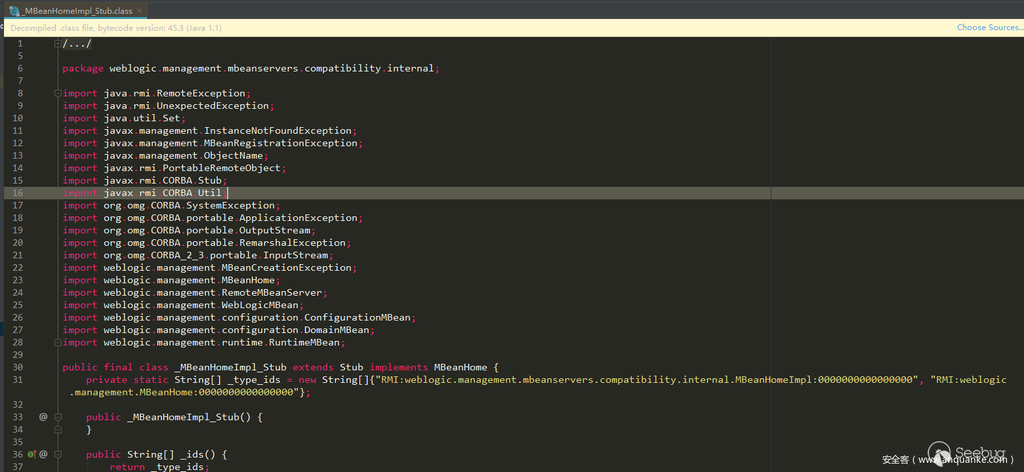Open the Choose Sources... link

pyautogui.click(x=989, y=27)
